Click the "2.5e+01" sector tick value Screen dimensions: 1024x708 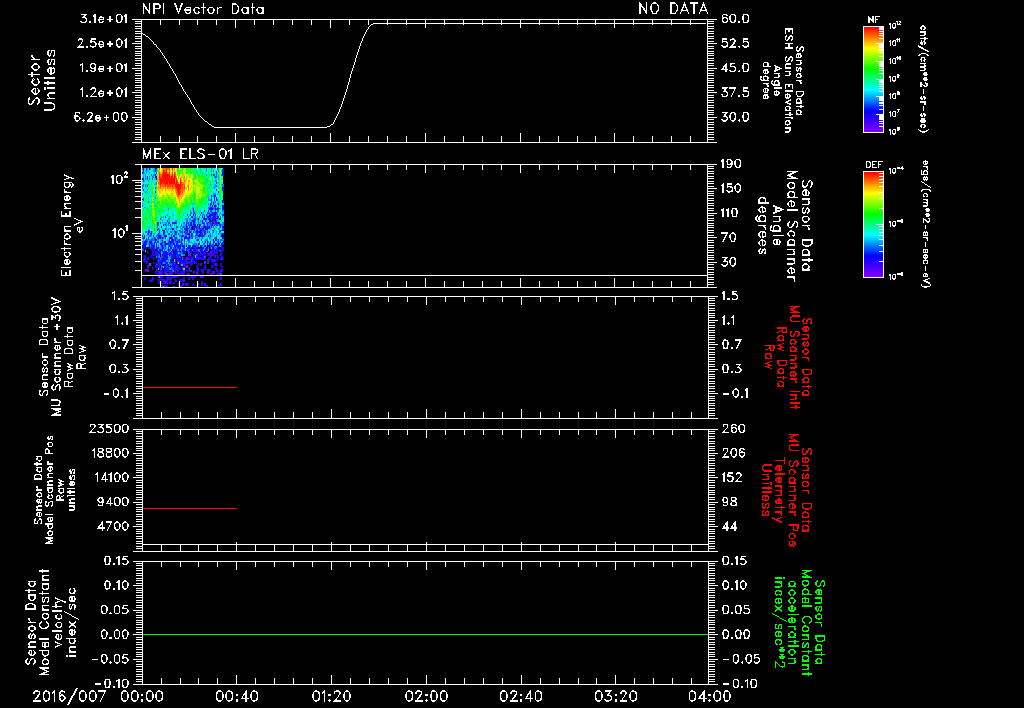pyautogui.click(x=104, y=43)
